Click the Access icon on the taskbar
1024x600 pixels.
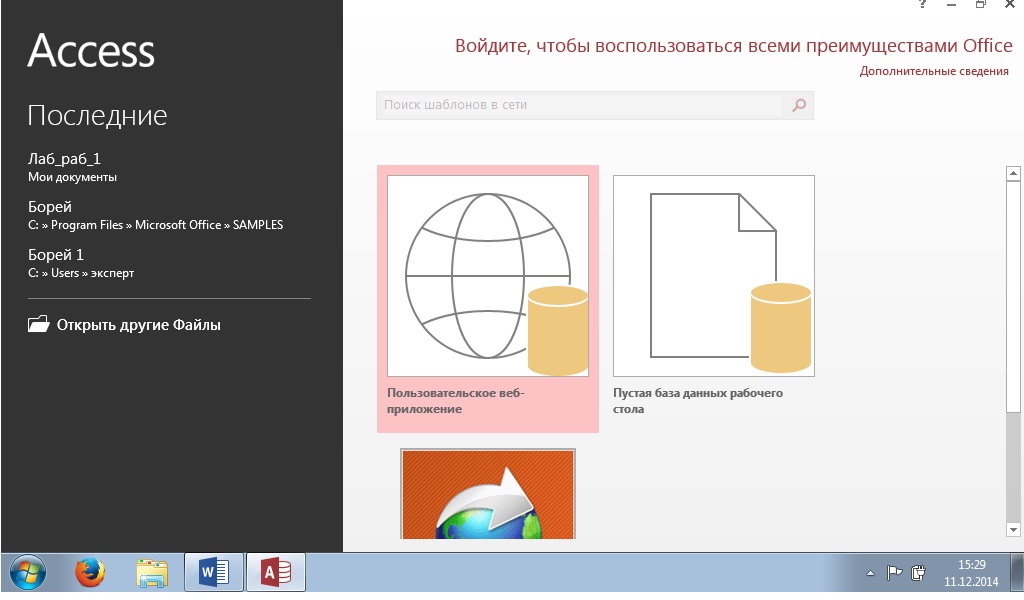coord(276,573)
